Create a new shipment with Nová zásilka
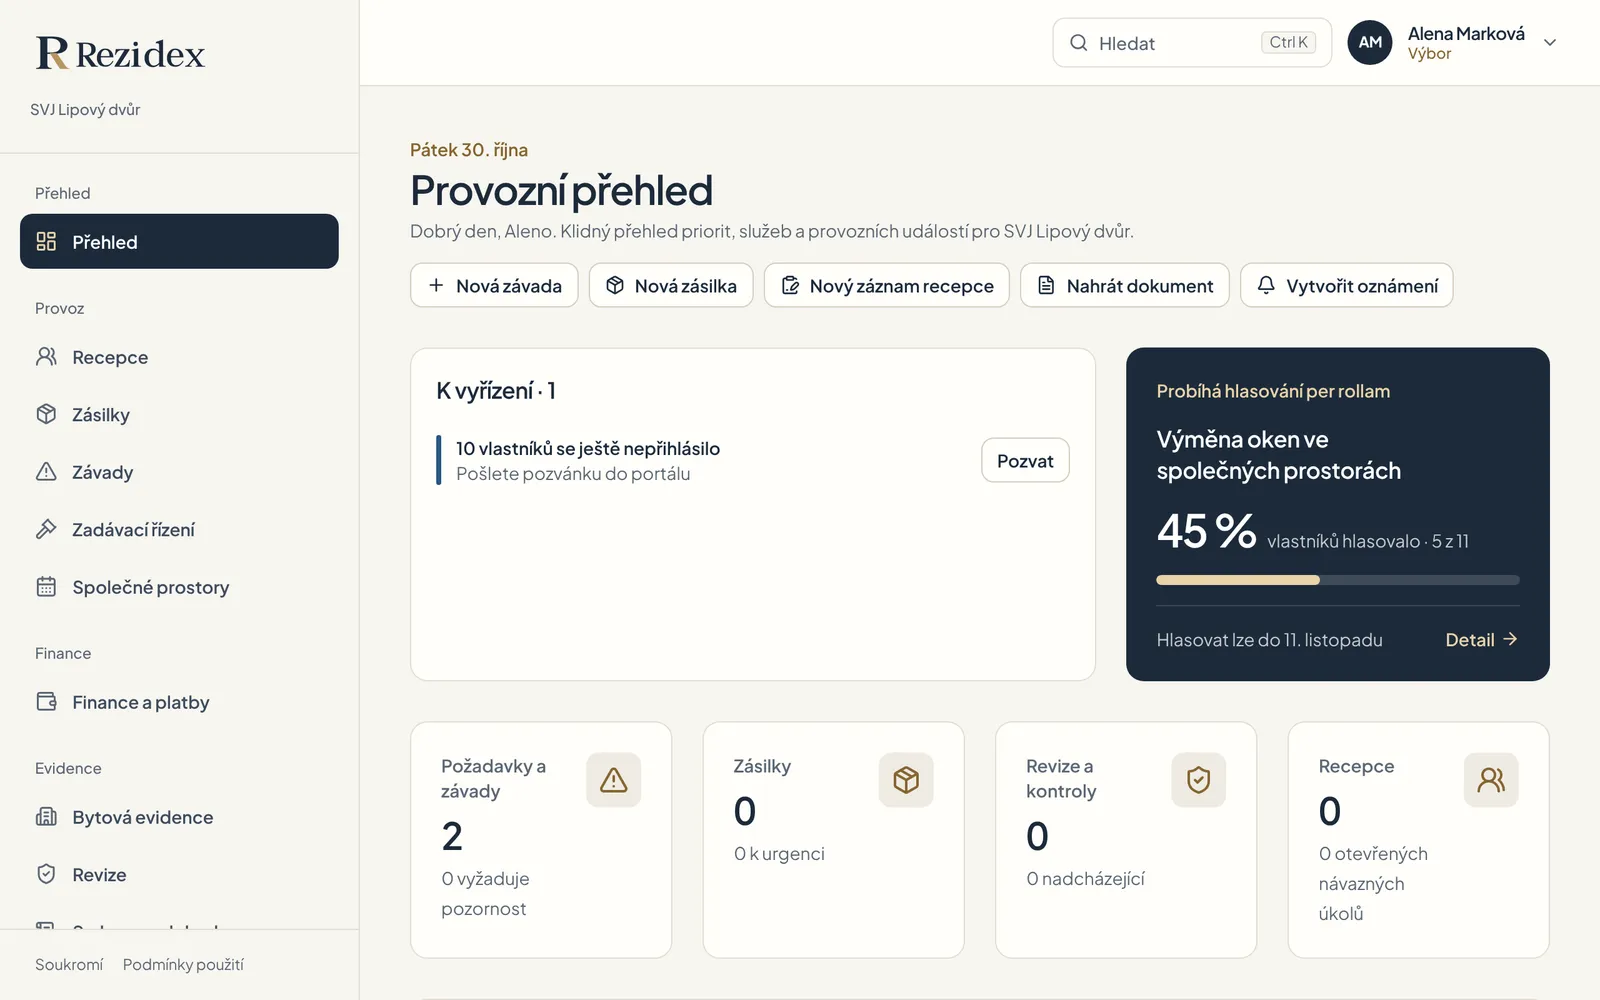 pos(671,286)
